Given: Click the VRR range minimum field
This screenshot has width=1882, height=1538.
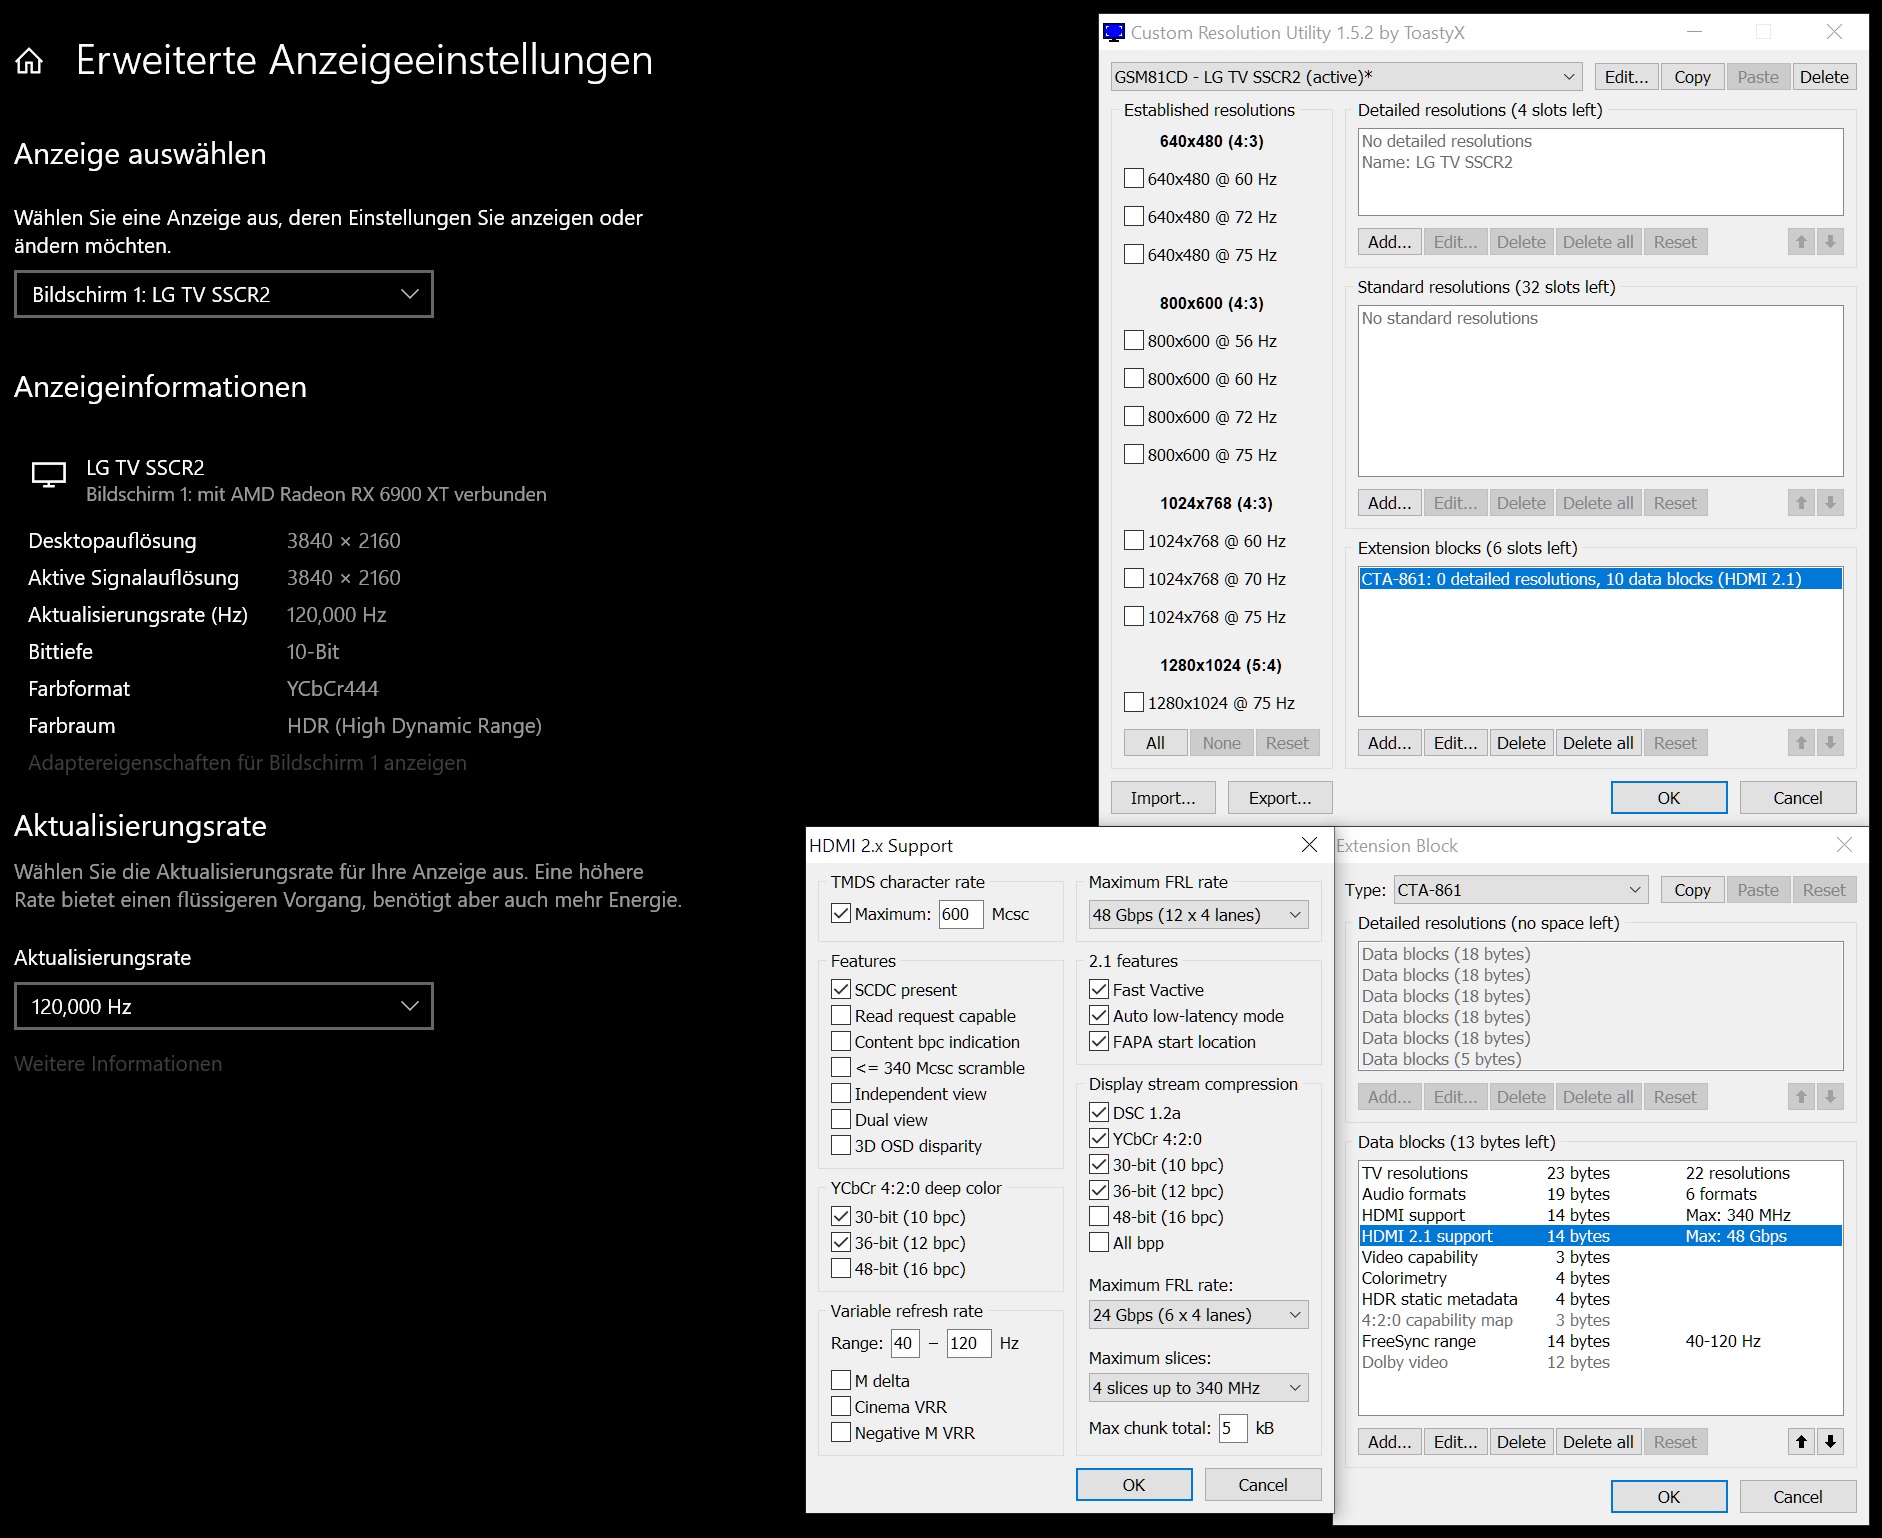Looking at the screenshot, I should click(905, 1342).
